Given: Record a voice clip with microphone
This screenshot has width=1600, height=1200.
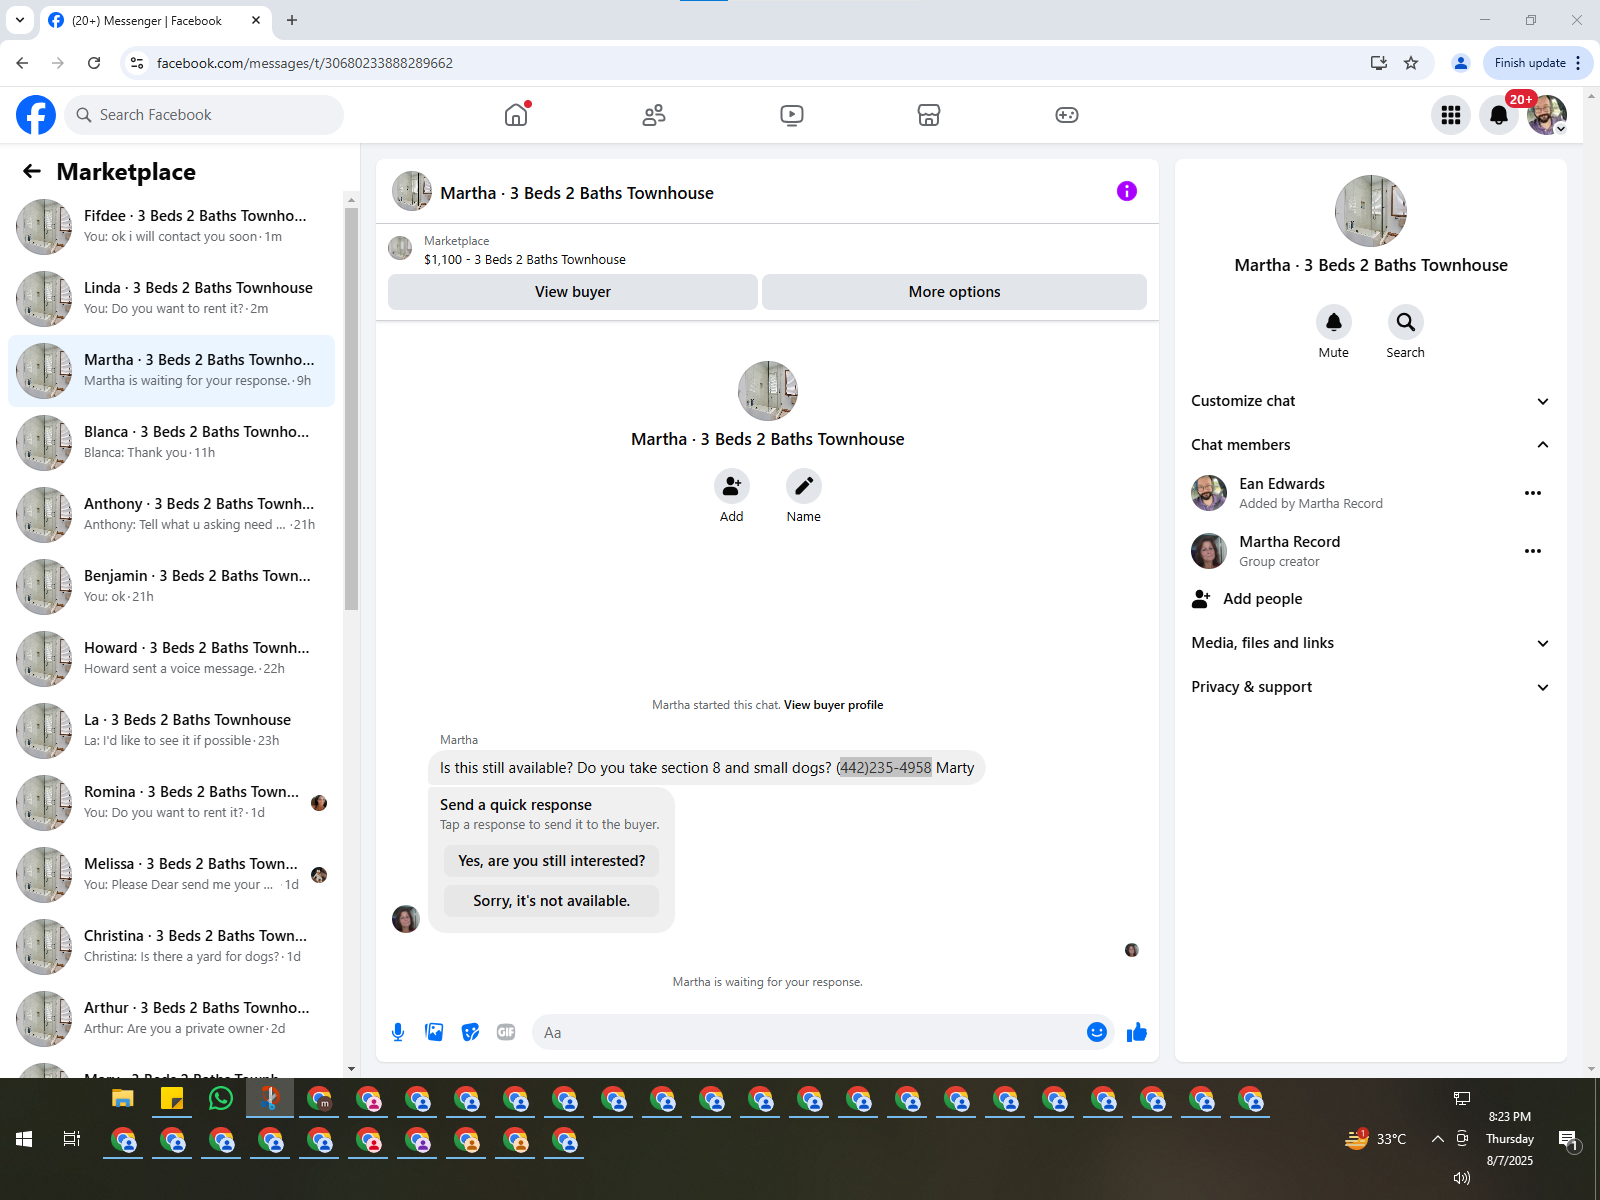Looking at the screenshot, I should pyautogui.click(x=398, y=1032).
